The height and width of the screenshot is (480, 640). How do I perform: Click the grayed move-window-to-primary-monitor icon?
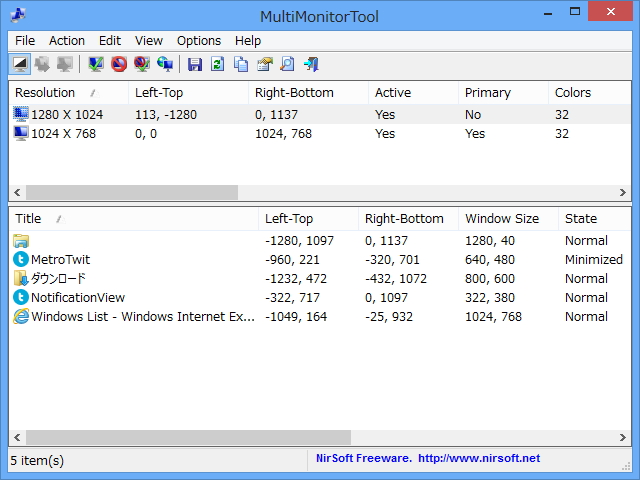tap(65, 64)
